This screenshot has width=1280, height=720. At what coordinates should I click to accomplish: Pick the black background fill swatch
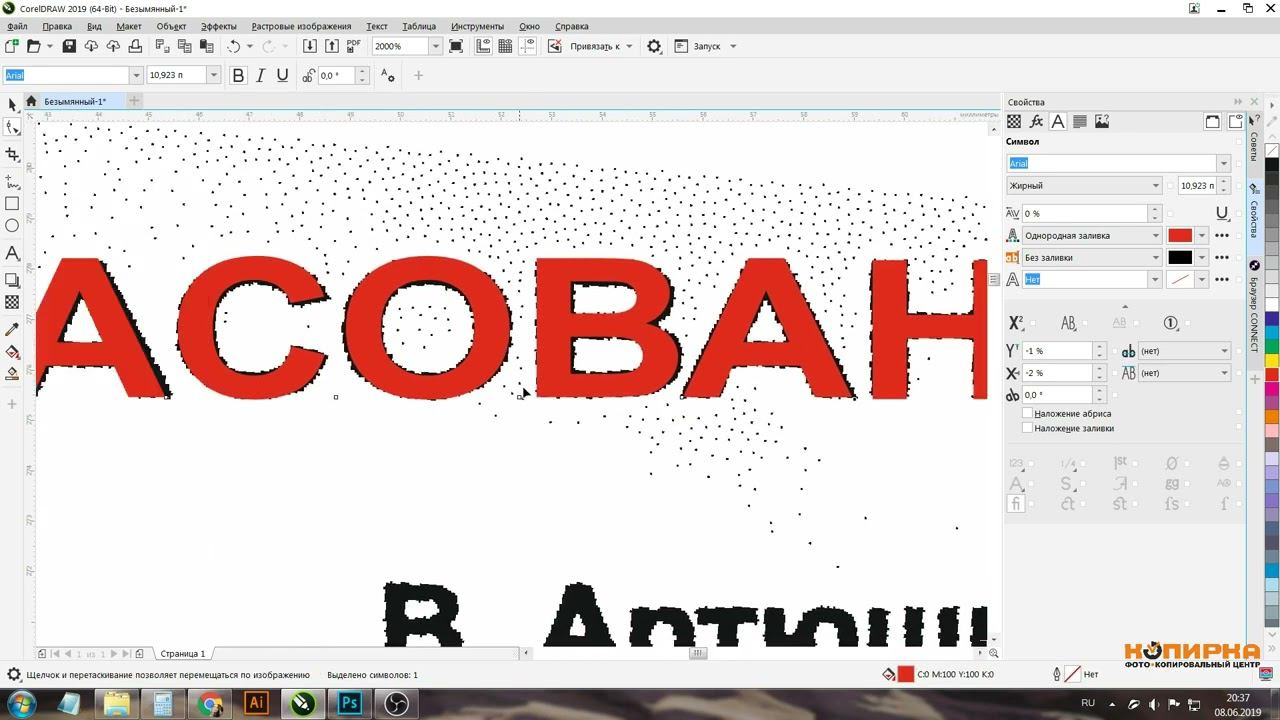(1180, 257)
